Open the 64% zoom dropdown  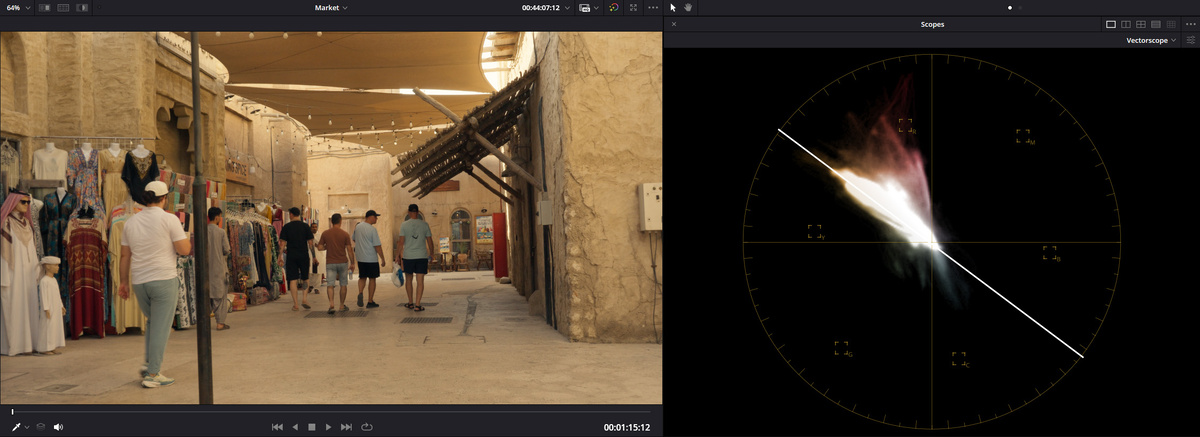(17, 7)
